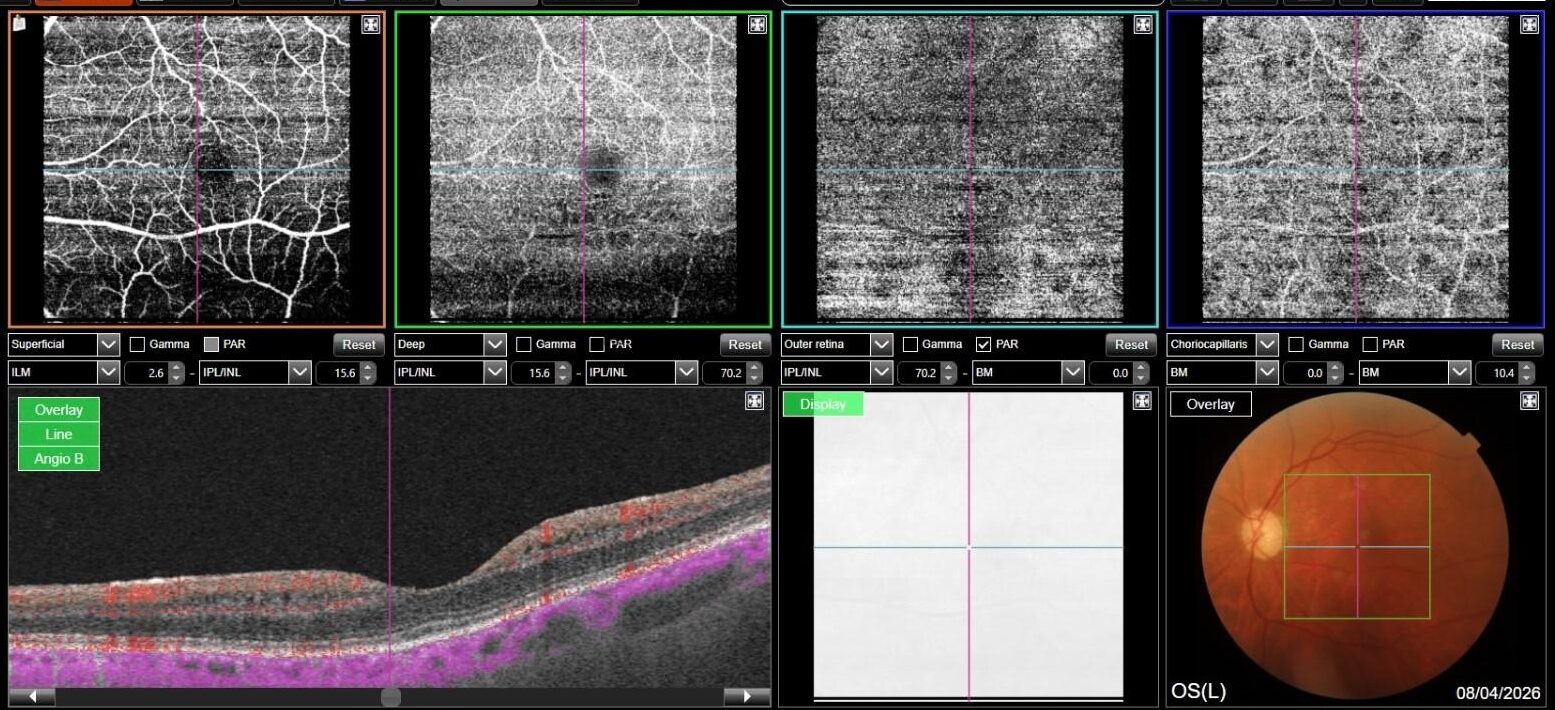The image size is (1555, 710).
Task: Maximize the Choriocapillaris image panel
Action: click(x=1529, y=26)
